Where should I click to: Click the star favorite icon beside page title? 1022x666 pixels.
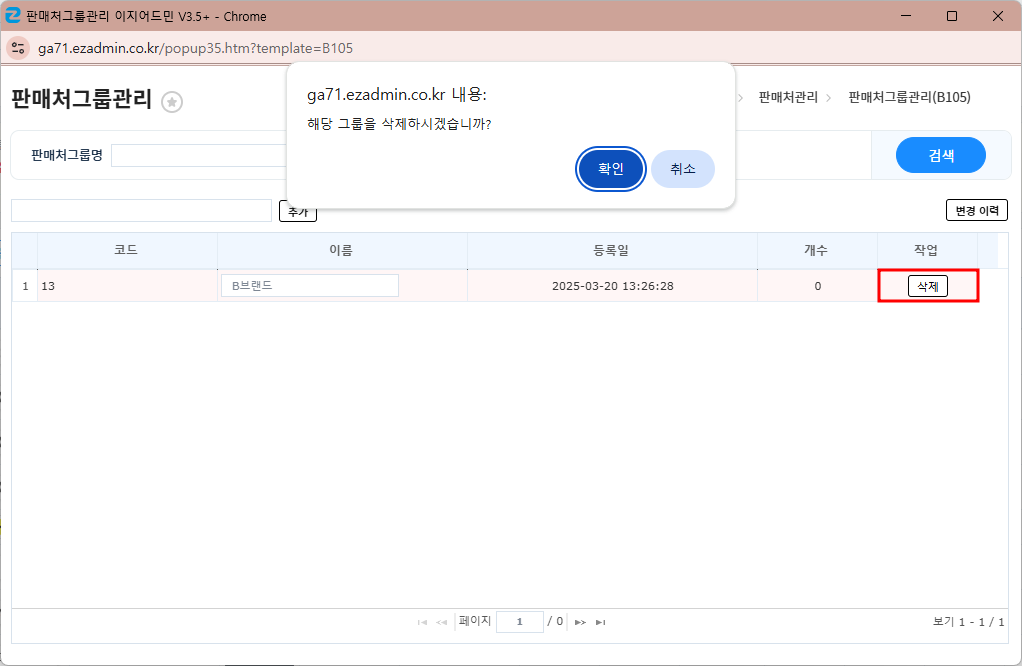point(172,102)
